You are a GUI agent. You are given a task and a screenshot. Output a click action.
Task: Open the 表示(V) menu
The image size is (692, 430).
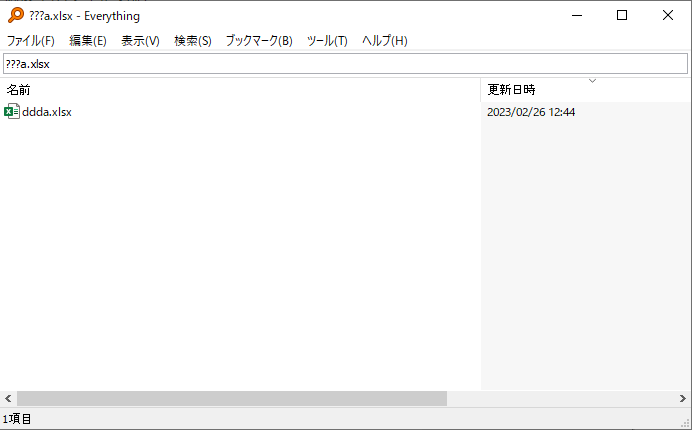(x=140, y=41)
